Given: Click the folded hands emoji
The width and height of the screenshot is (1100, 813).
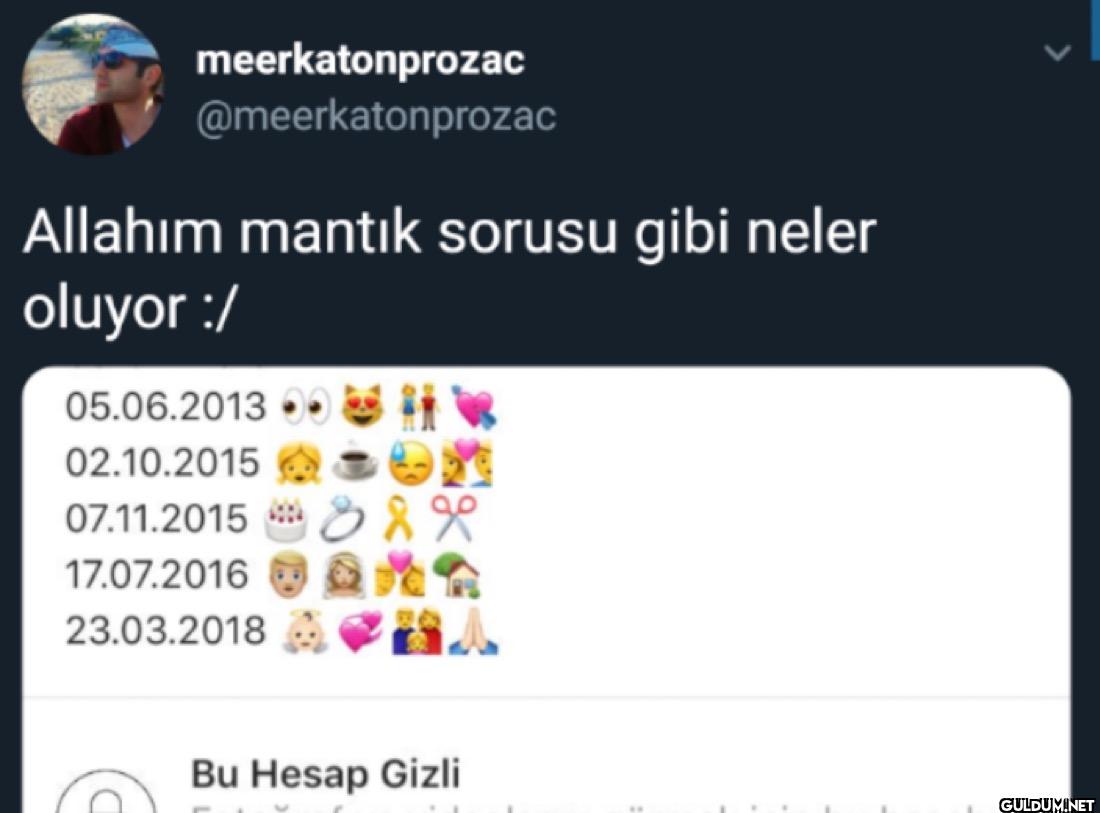Looking at the screenshot, I should tap(474, 631).
